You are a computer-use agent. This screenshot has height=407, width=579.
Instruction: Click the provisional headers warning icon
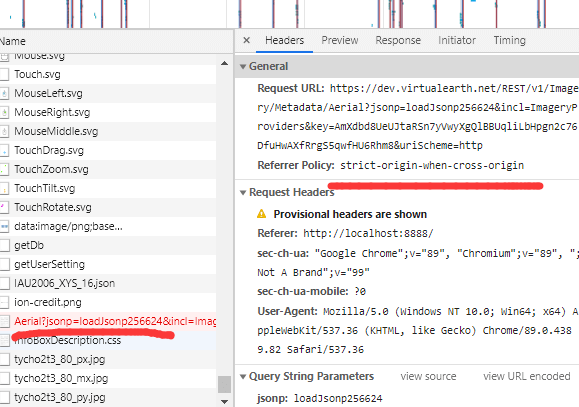[261, 214]
